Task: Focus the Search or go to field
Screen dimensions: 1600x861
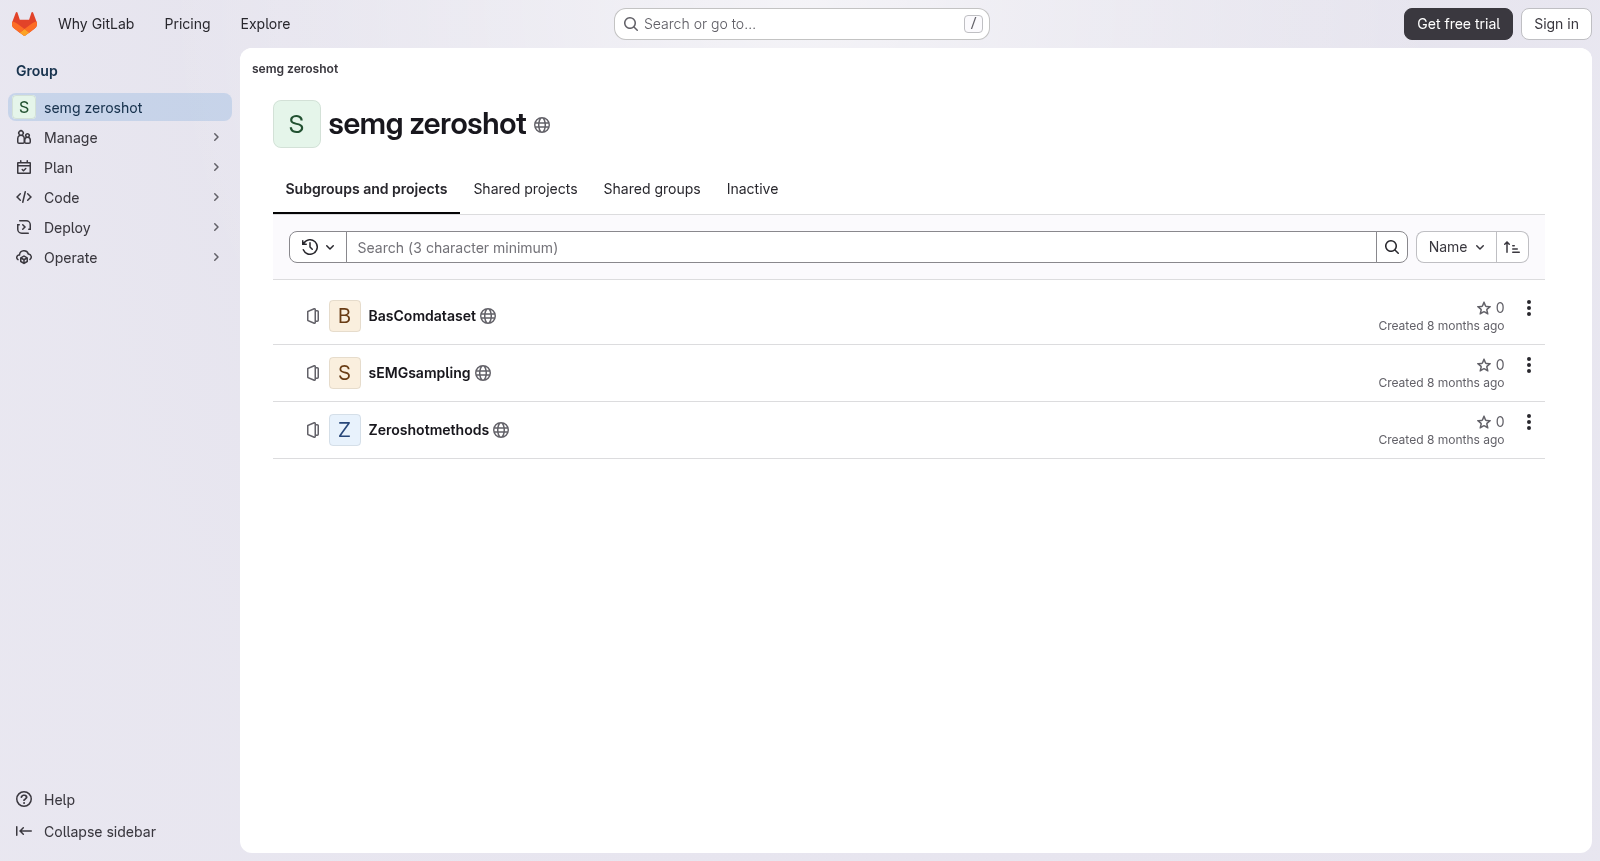Action: (x=802, y=24)
